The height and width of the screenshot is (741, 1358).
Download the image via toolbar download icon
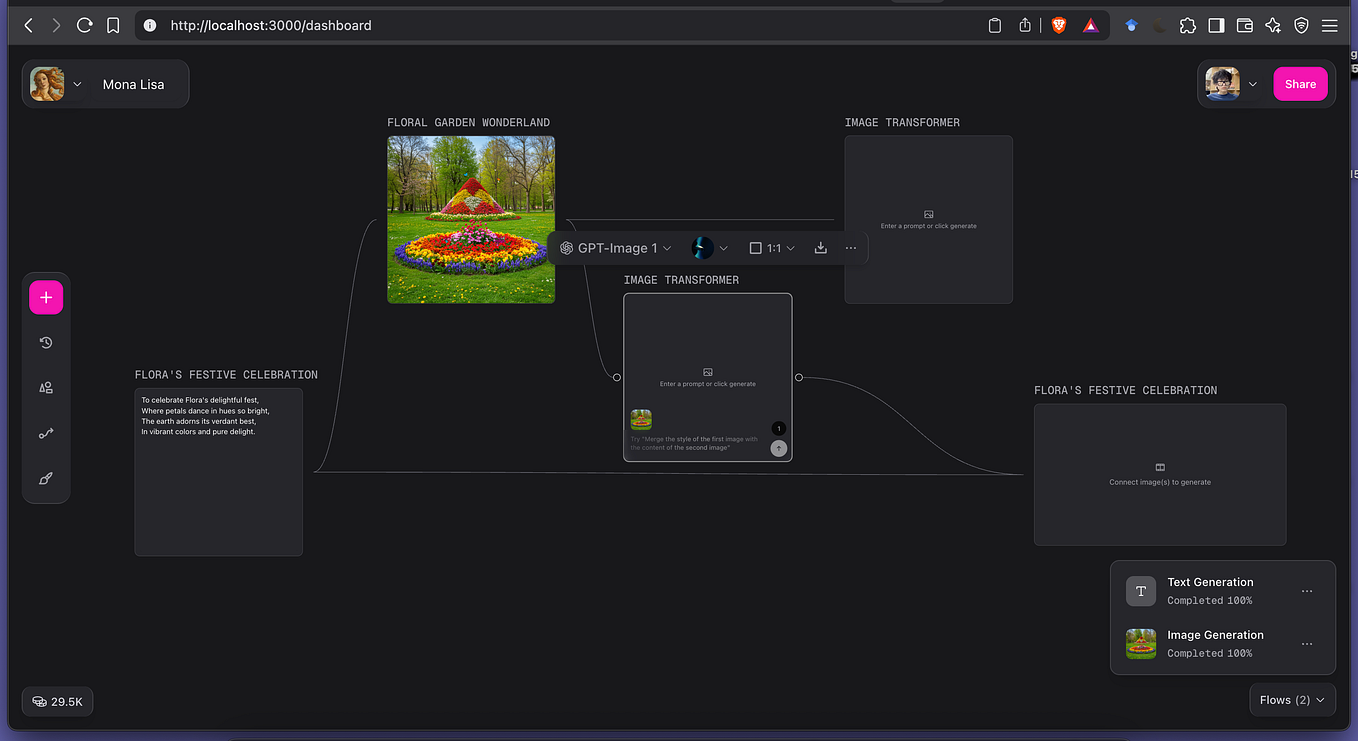(820, 248)
